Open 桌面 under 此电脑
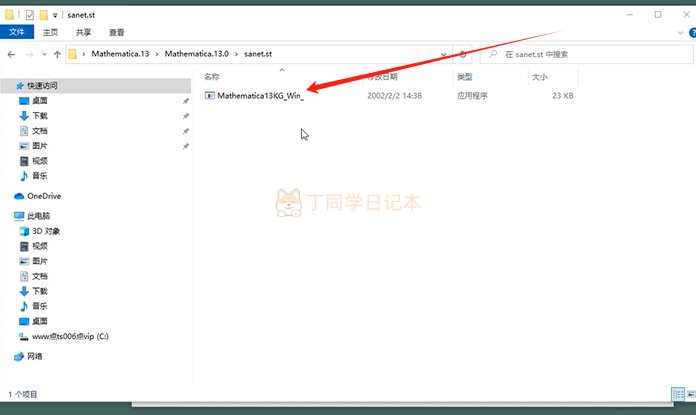Image resolution: width=696 pixels, height=415 pixels. point(40,321)
